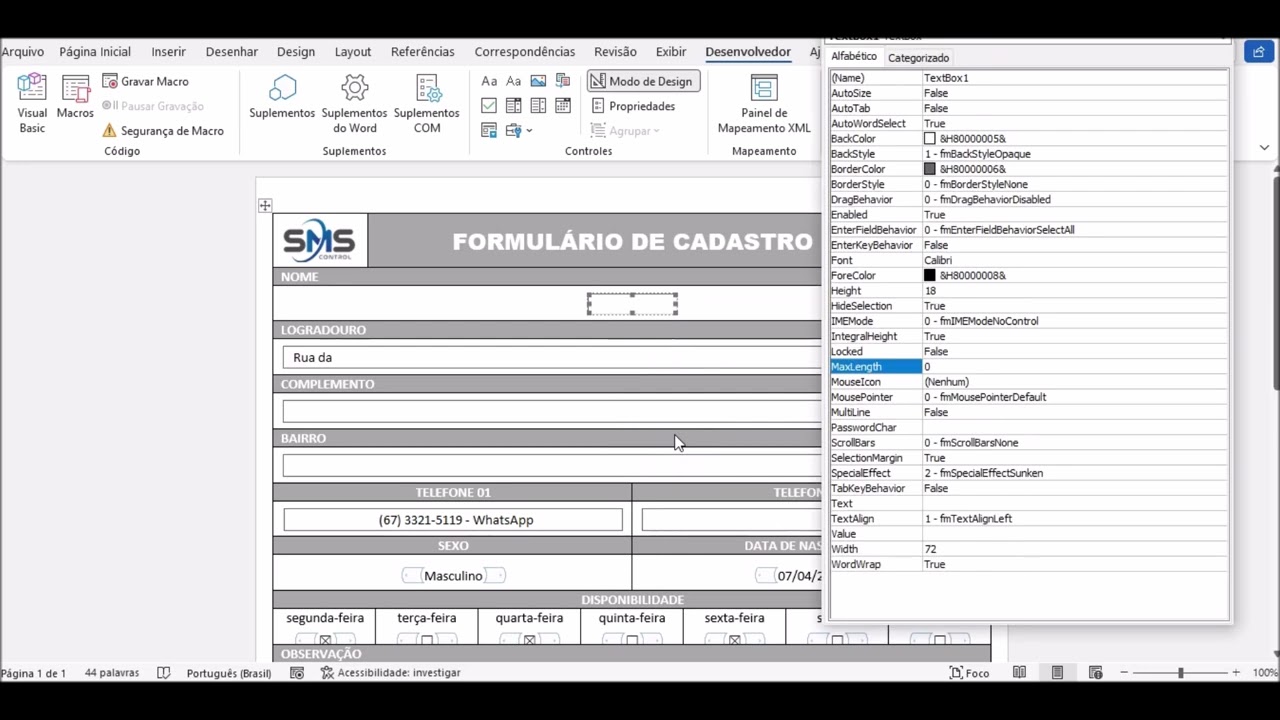The height and width of the screenshot is (720, 1280).
Task: Click the zoom in plus button
Action: (x=1236, y=673)
